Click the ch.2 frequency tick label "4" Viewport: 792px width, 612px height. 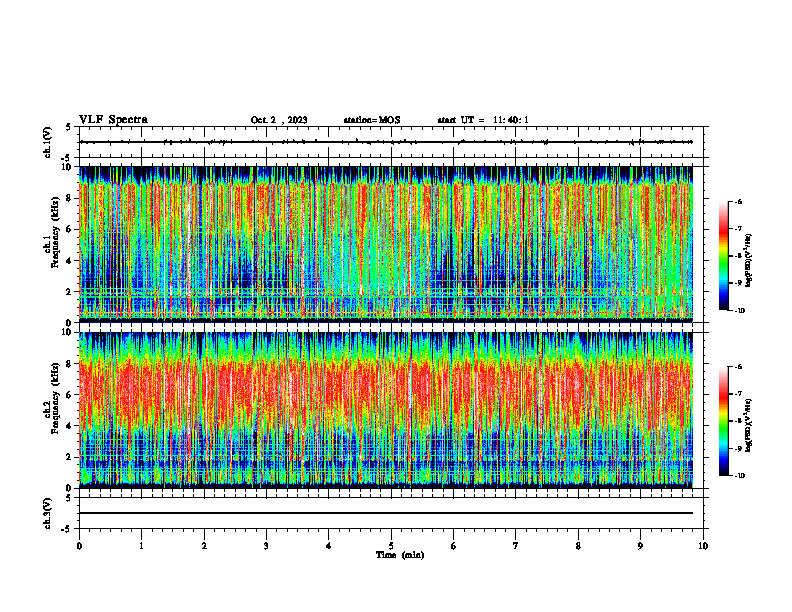(71, 426)
